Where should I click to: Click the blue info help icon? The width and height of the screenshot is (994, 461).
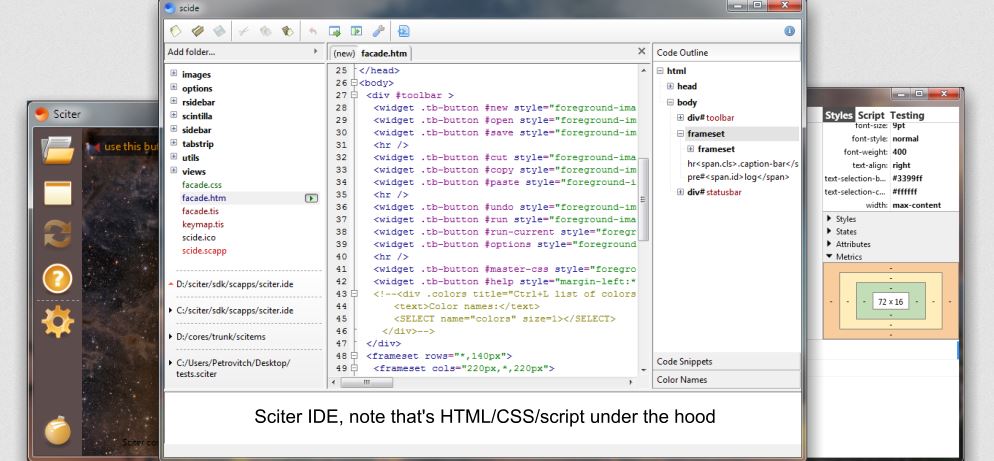(789, 30)
